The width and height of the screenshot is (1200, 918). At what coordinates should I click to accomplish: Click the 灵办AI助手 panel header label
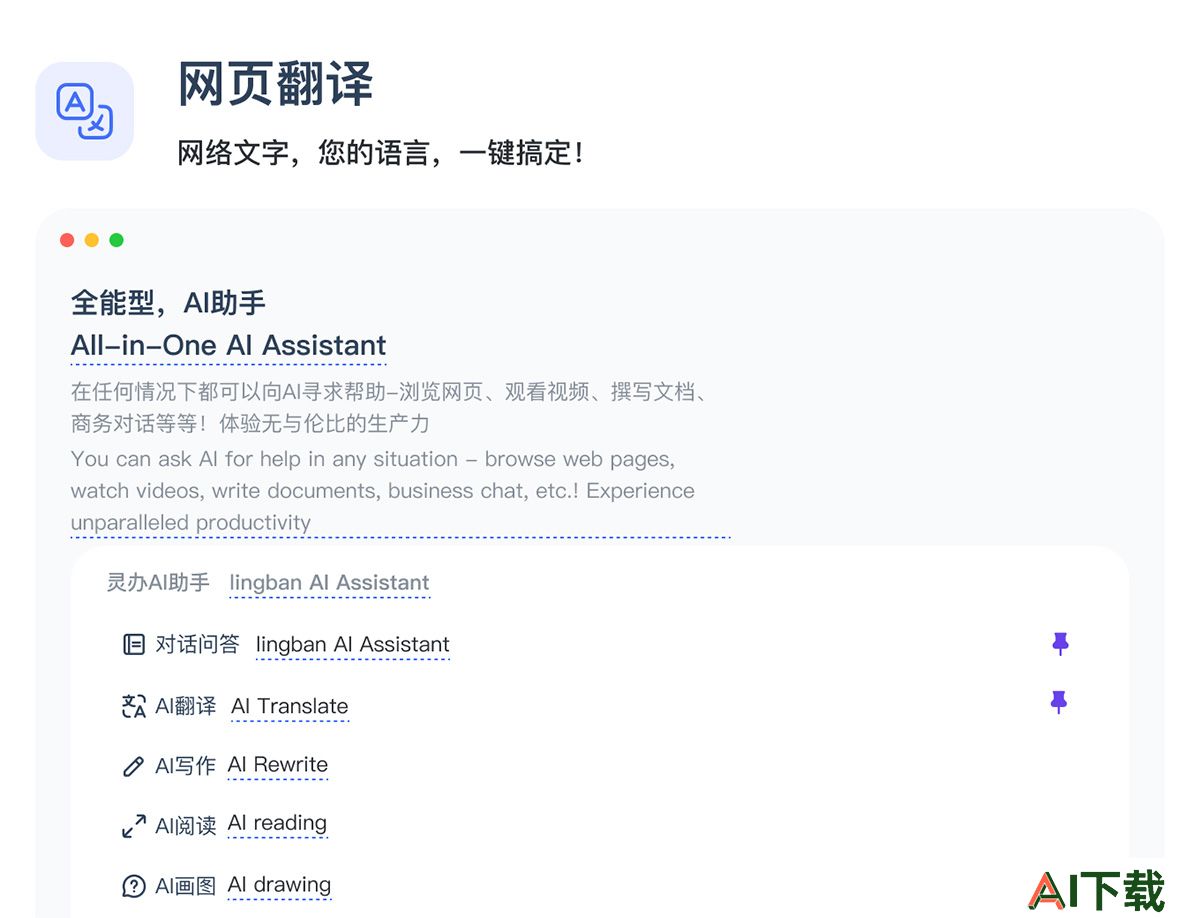(x=158, y=583)
